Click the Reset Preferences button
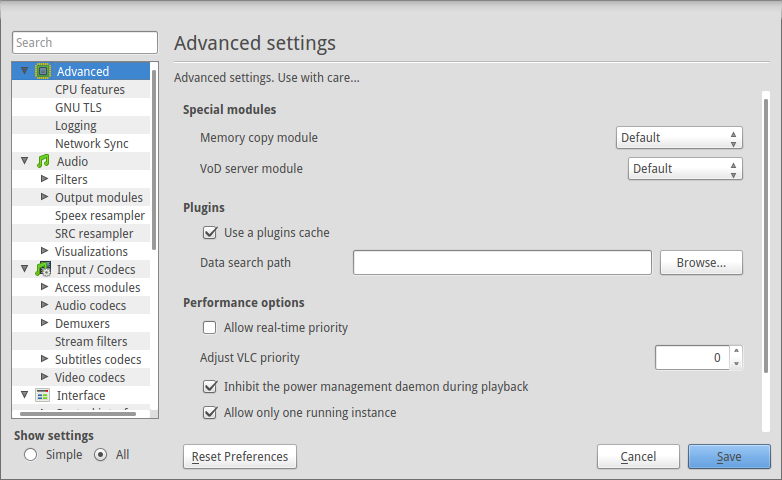 coord(240,457)
